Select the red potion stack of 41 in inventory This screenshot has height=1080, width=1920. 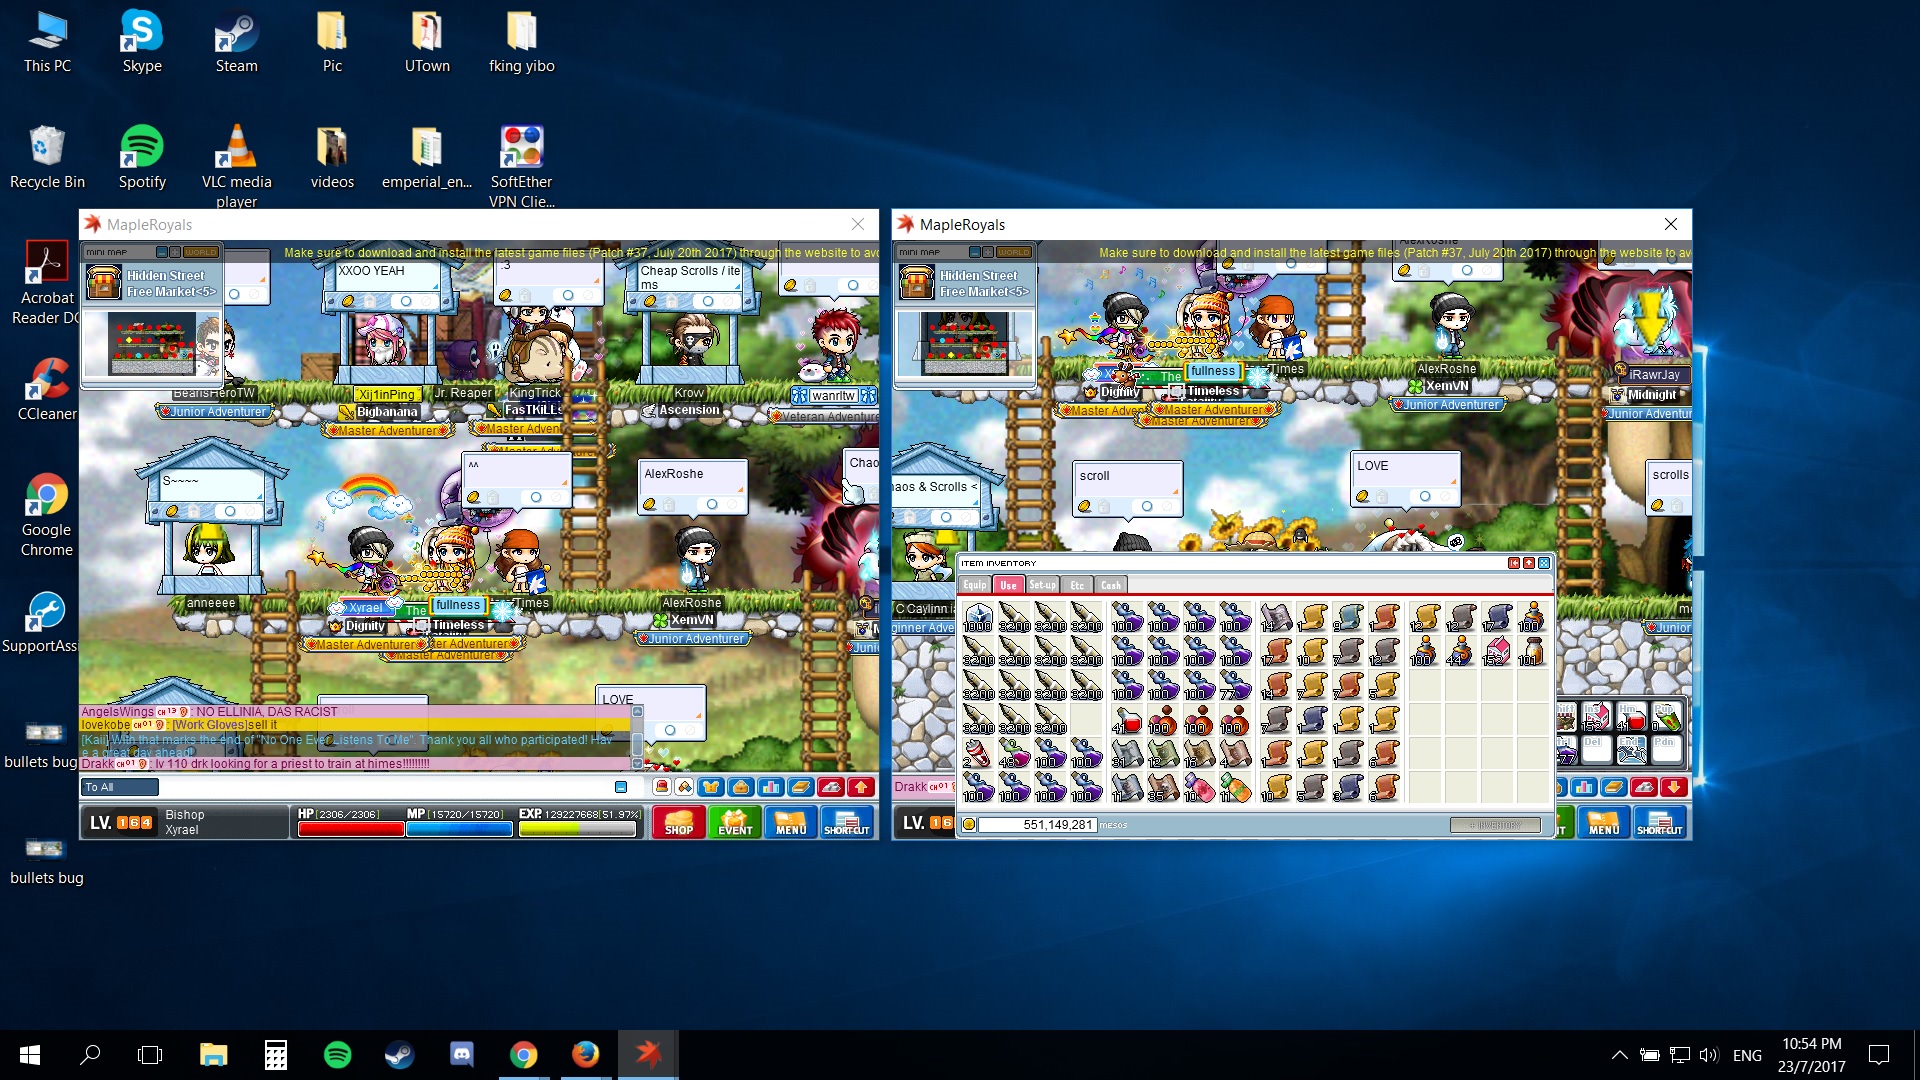[1127, 720]
